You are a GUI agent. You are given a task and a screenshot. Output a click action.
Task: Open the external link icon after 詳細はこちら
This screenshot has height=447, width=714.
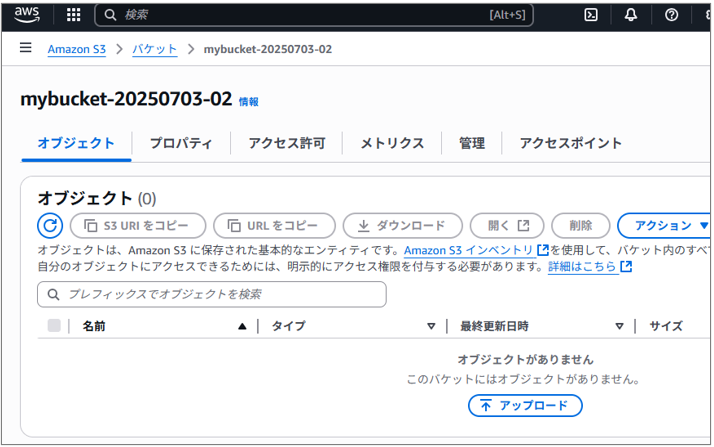click(x=627, y=266)
